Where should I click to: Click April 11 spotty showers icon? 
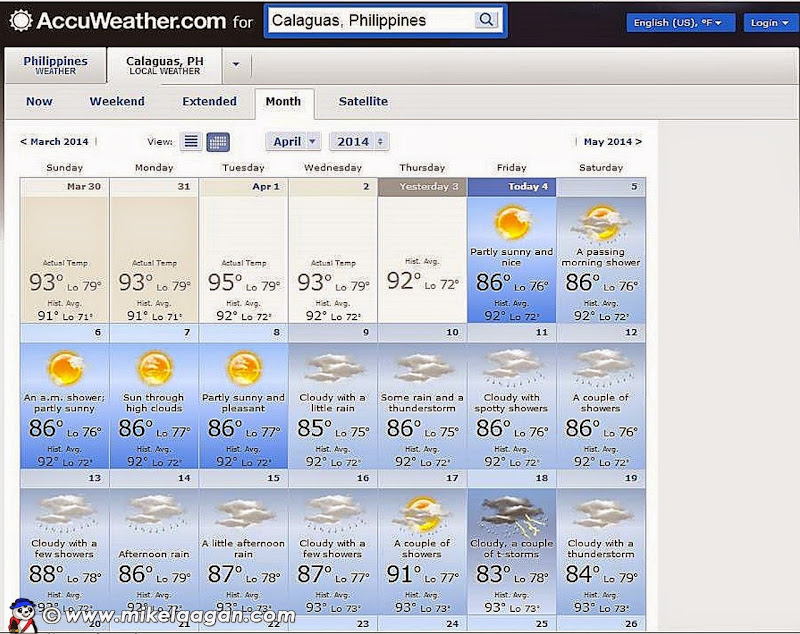tap(512, 367)
